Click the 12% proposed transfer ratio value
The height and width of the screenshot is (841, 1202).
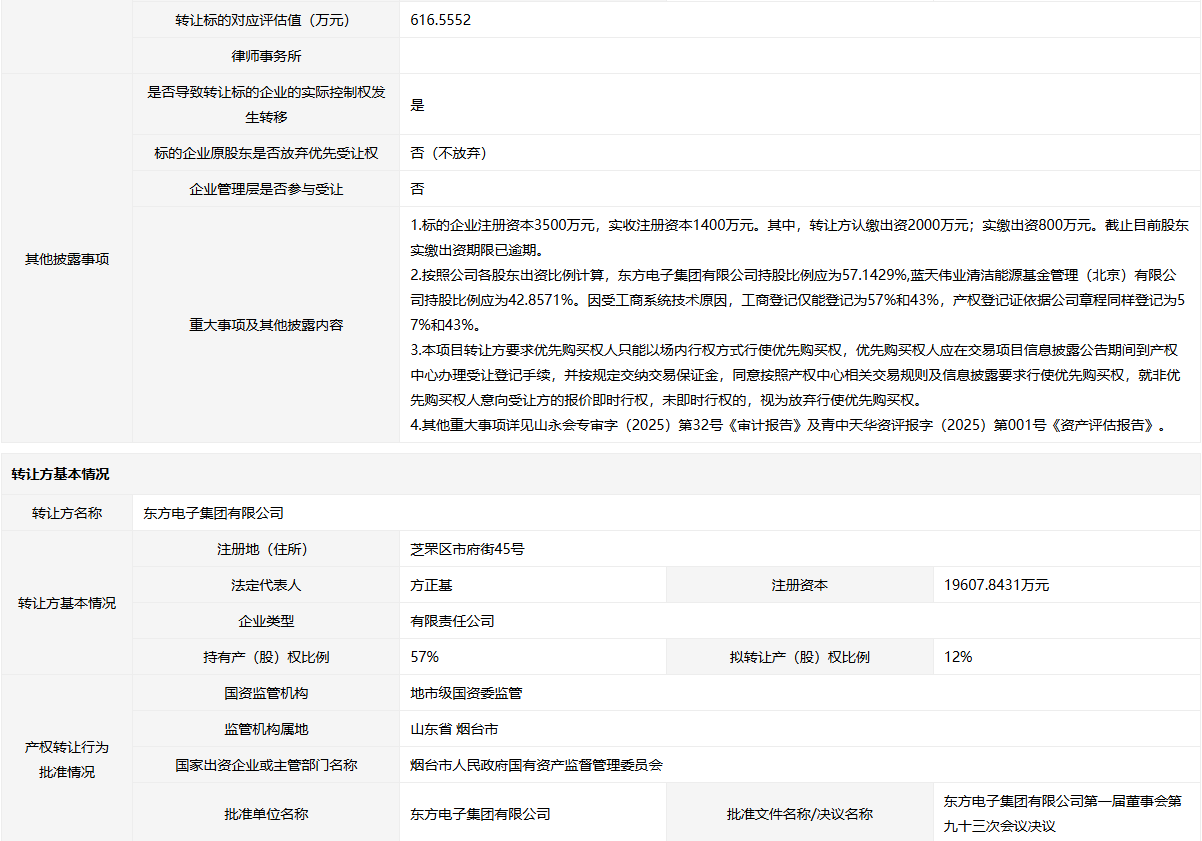pos(958,657)
